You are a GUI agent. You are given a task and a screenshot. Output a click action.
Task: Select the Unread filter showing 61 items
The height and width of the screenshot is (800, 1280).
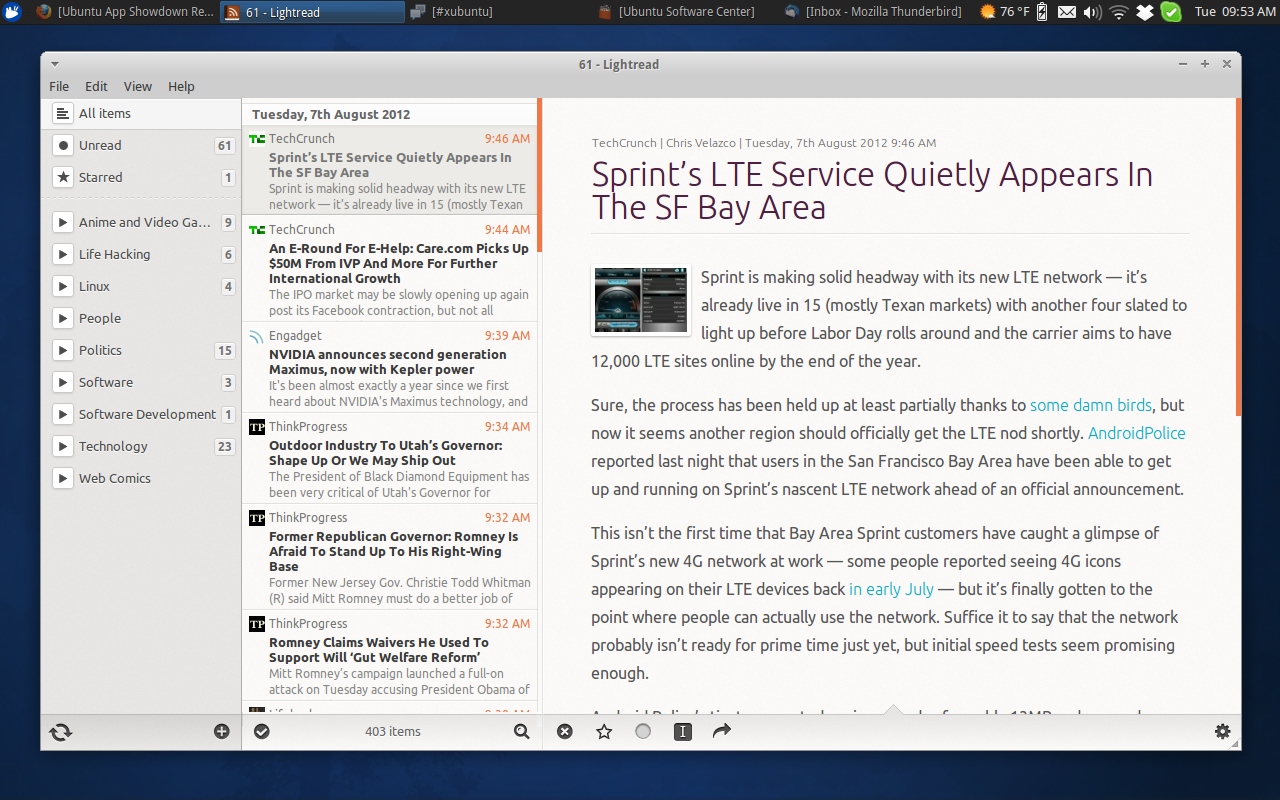pyautogui.click(x=100, y=145)
